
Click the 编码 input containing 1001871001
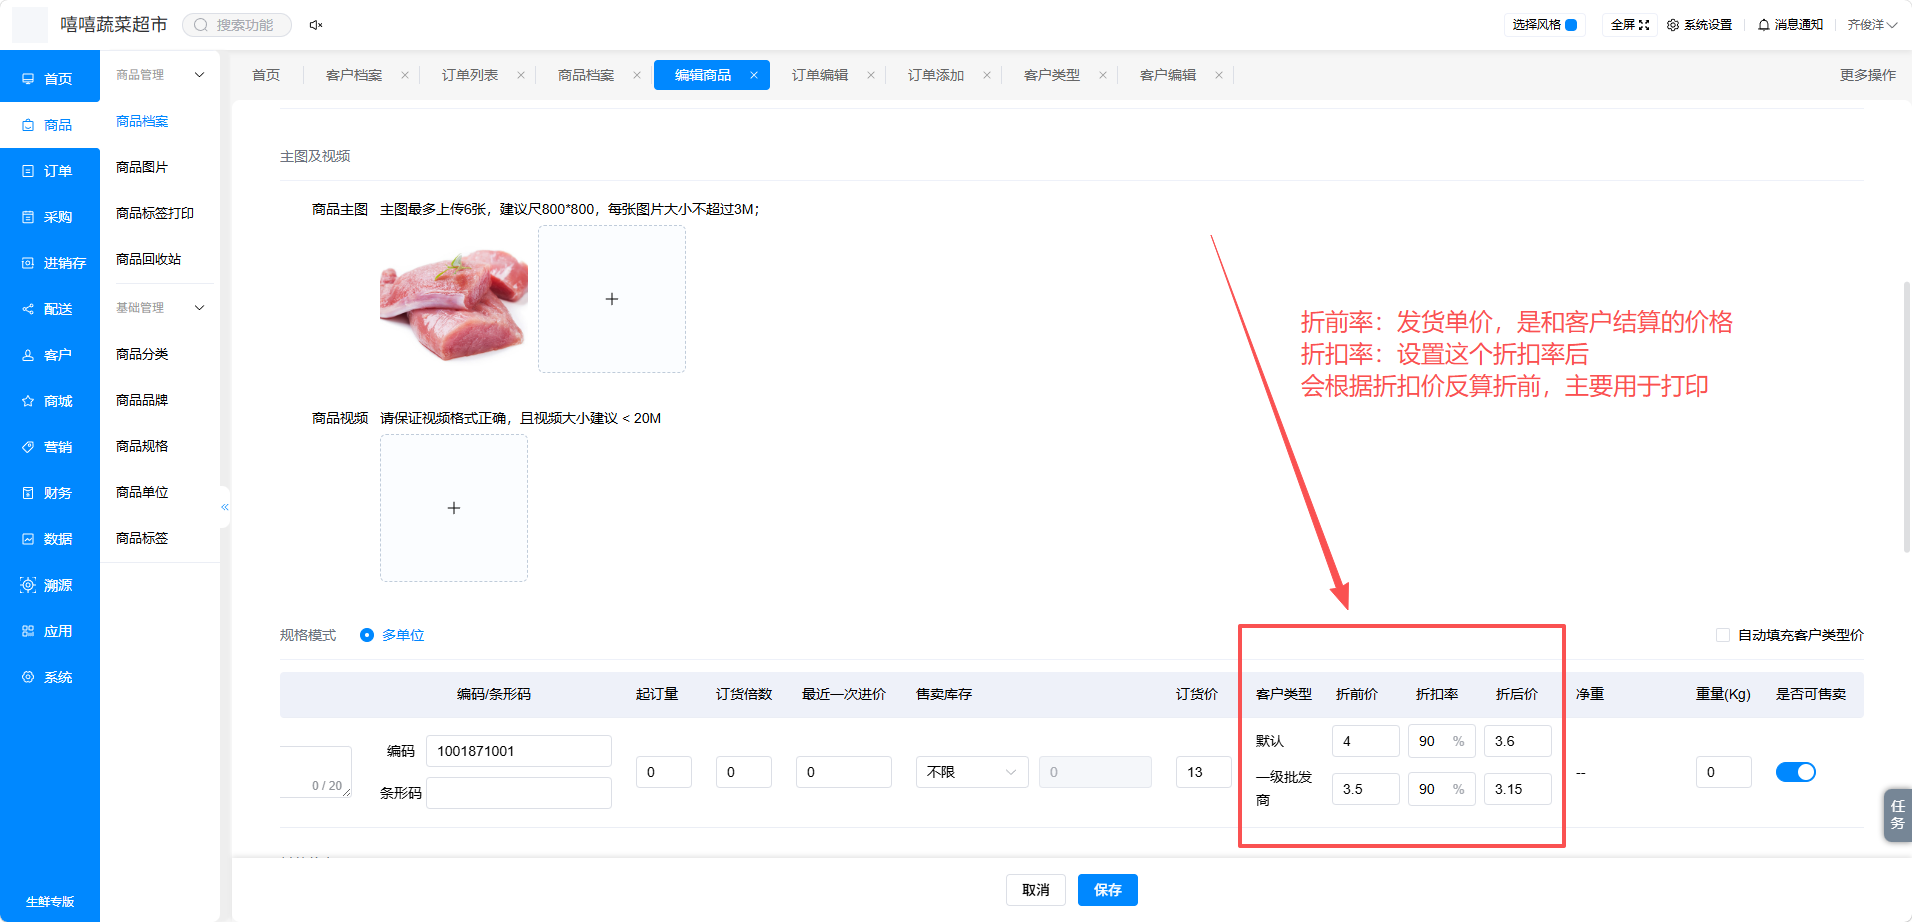pos(519,751)
